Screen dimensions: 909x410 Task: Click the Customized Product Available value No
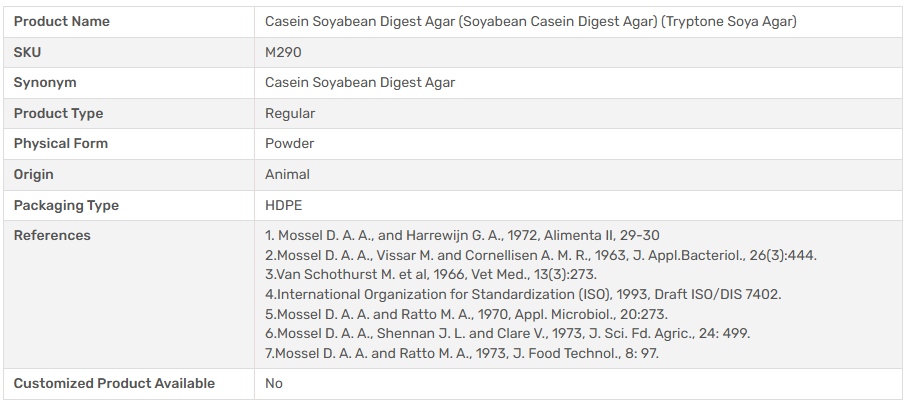pos(274,383)
